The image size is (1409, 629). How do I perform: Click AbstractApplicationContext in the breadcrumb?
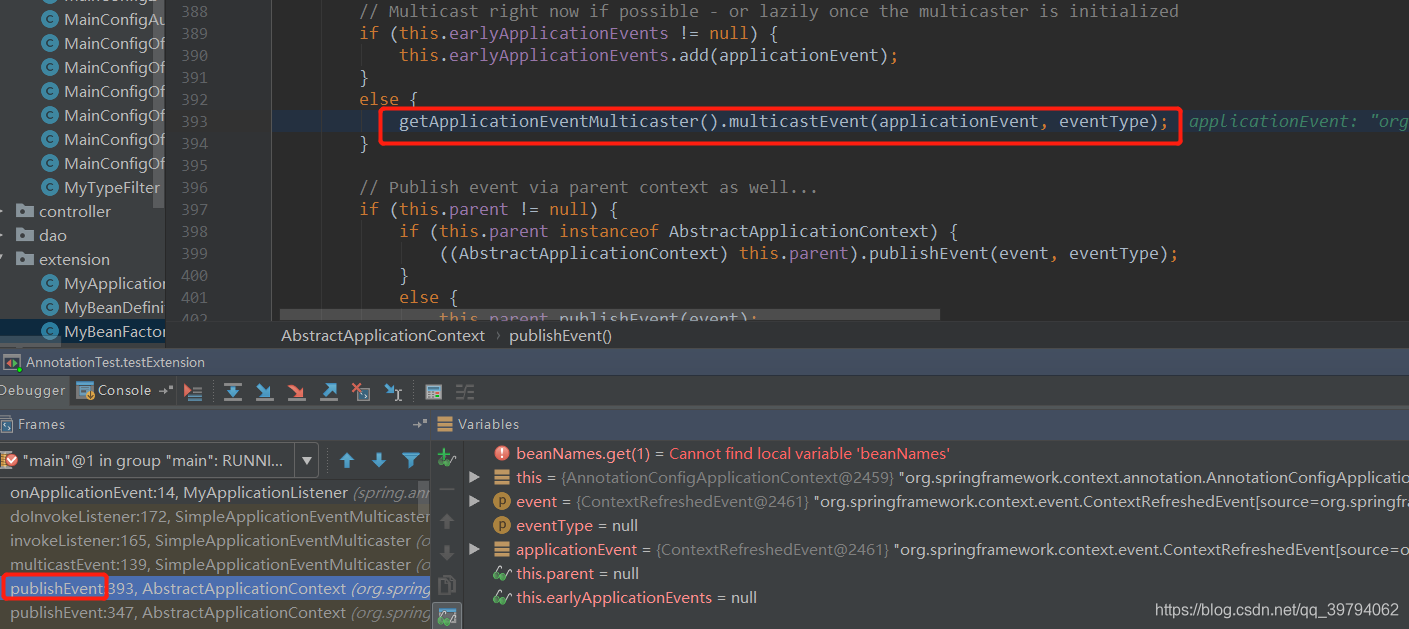[383, 336]
